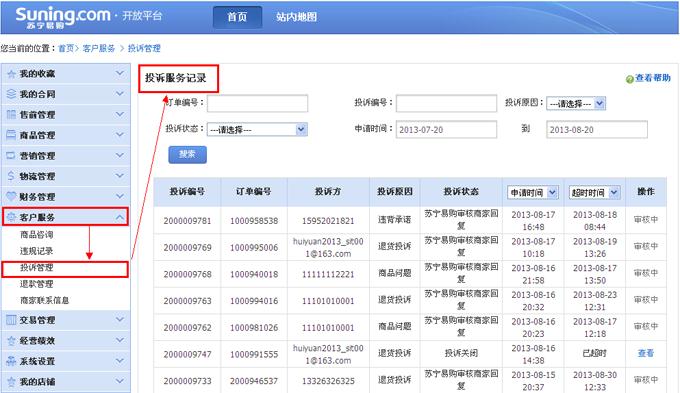Click the blue 搜索 button
The height and width of the screenshot is (393, 680).
[x=187, y=154]
